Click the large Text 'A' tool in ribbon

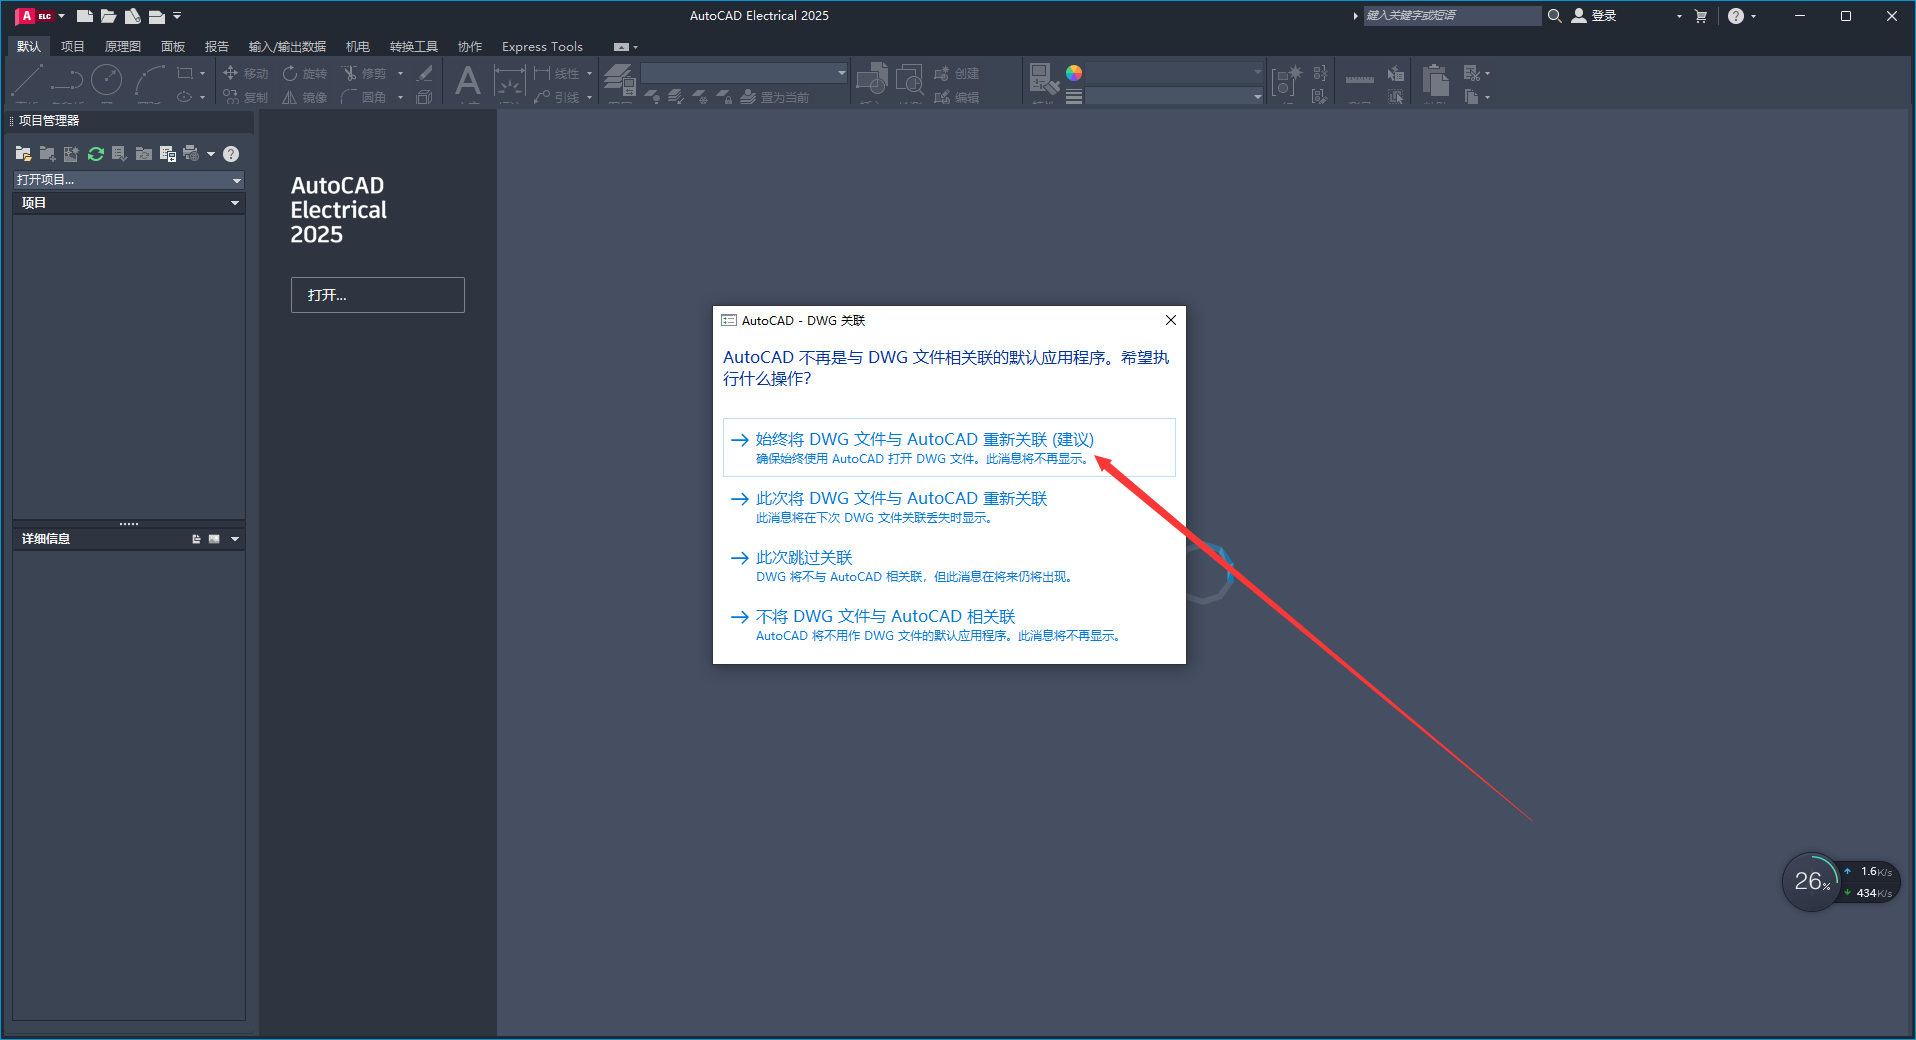click(x=467, y=81)
